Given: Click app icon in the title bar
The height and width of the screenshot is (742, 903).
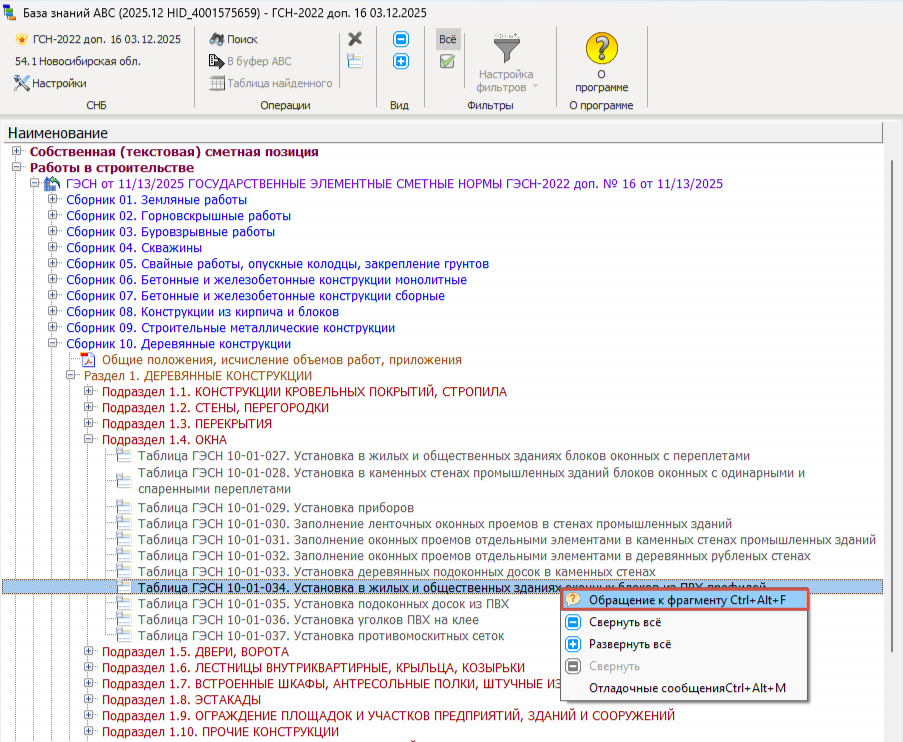Looking at the screenshot, I should pyautogui.click(x=9, y=12).
